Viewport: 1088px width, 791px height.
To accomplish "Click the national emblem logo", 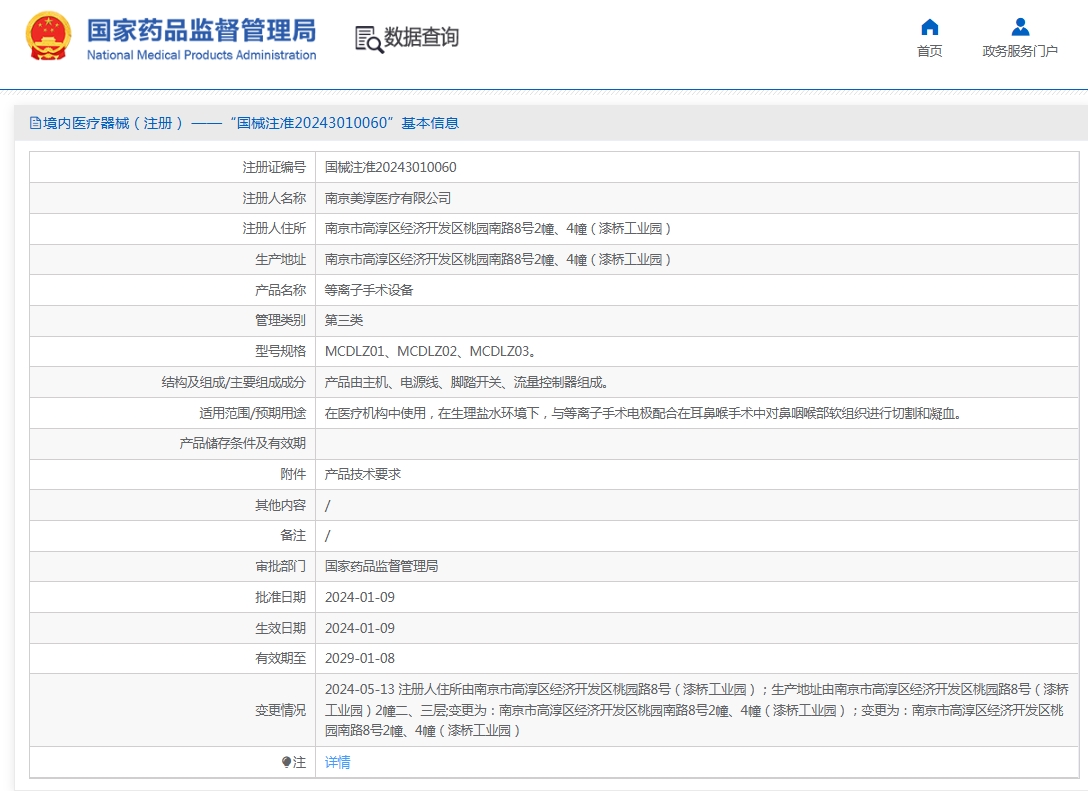I will point(49,36).
